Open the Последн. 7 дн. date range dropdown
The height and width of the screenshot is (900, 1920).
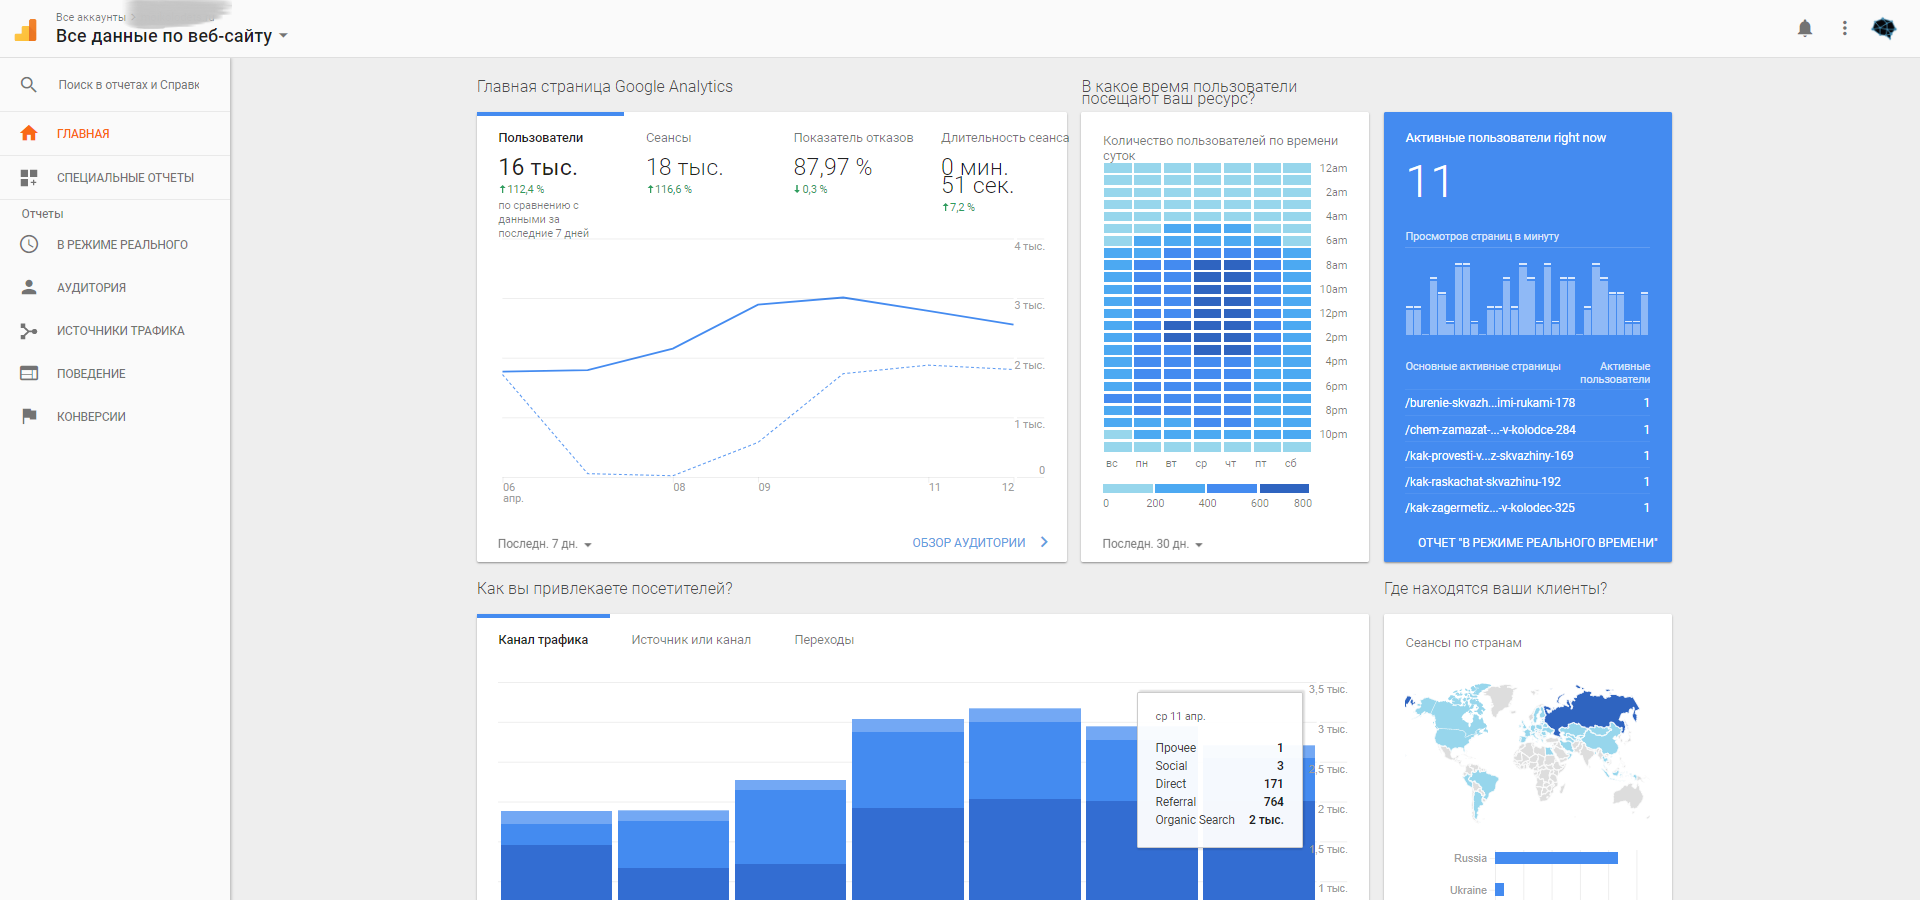545,544
